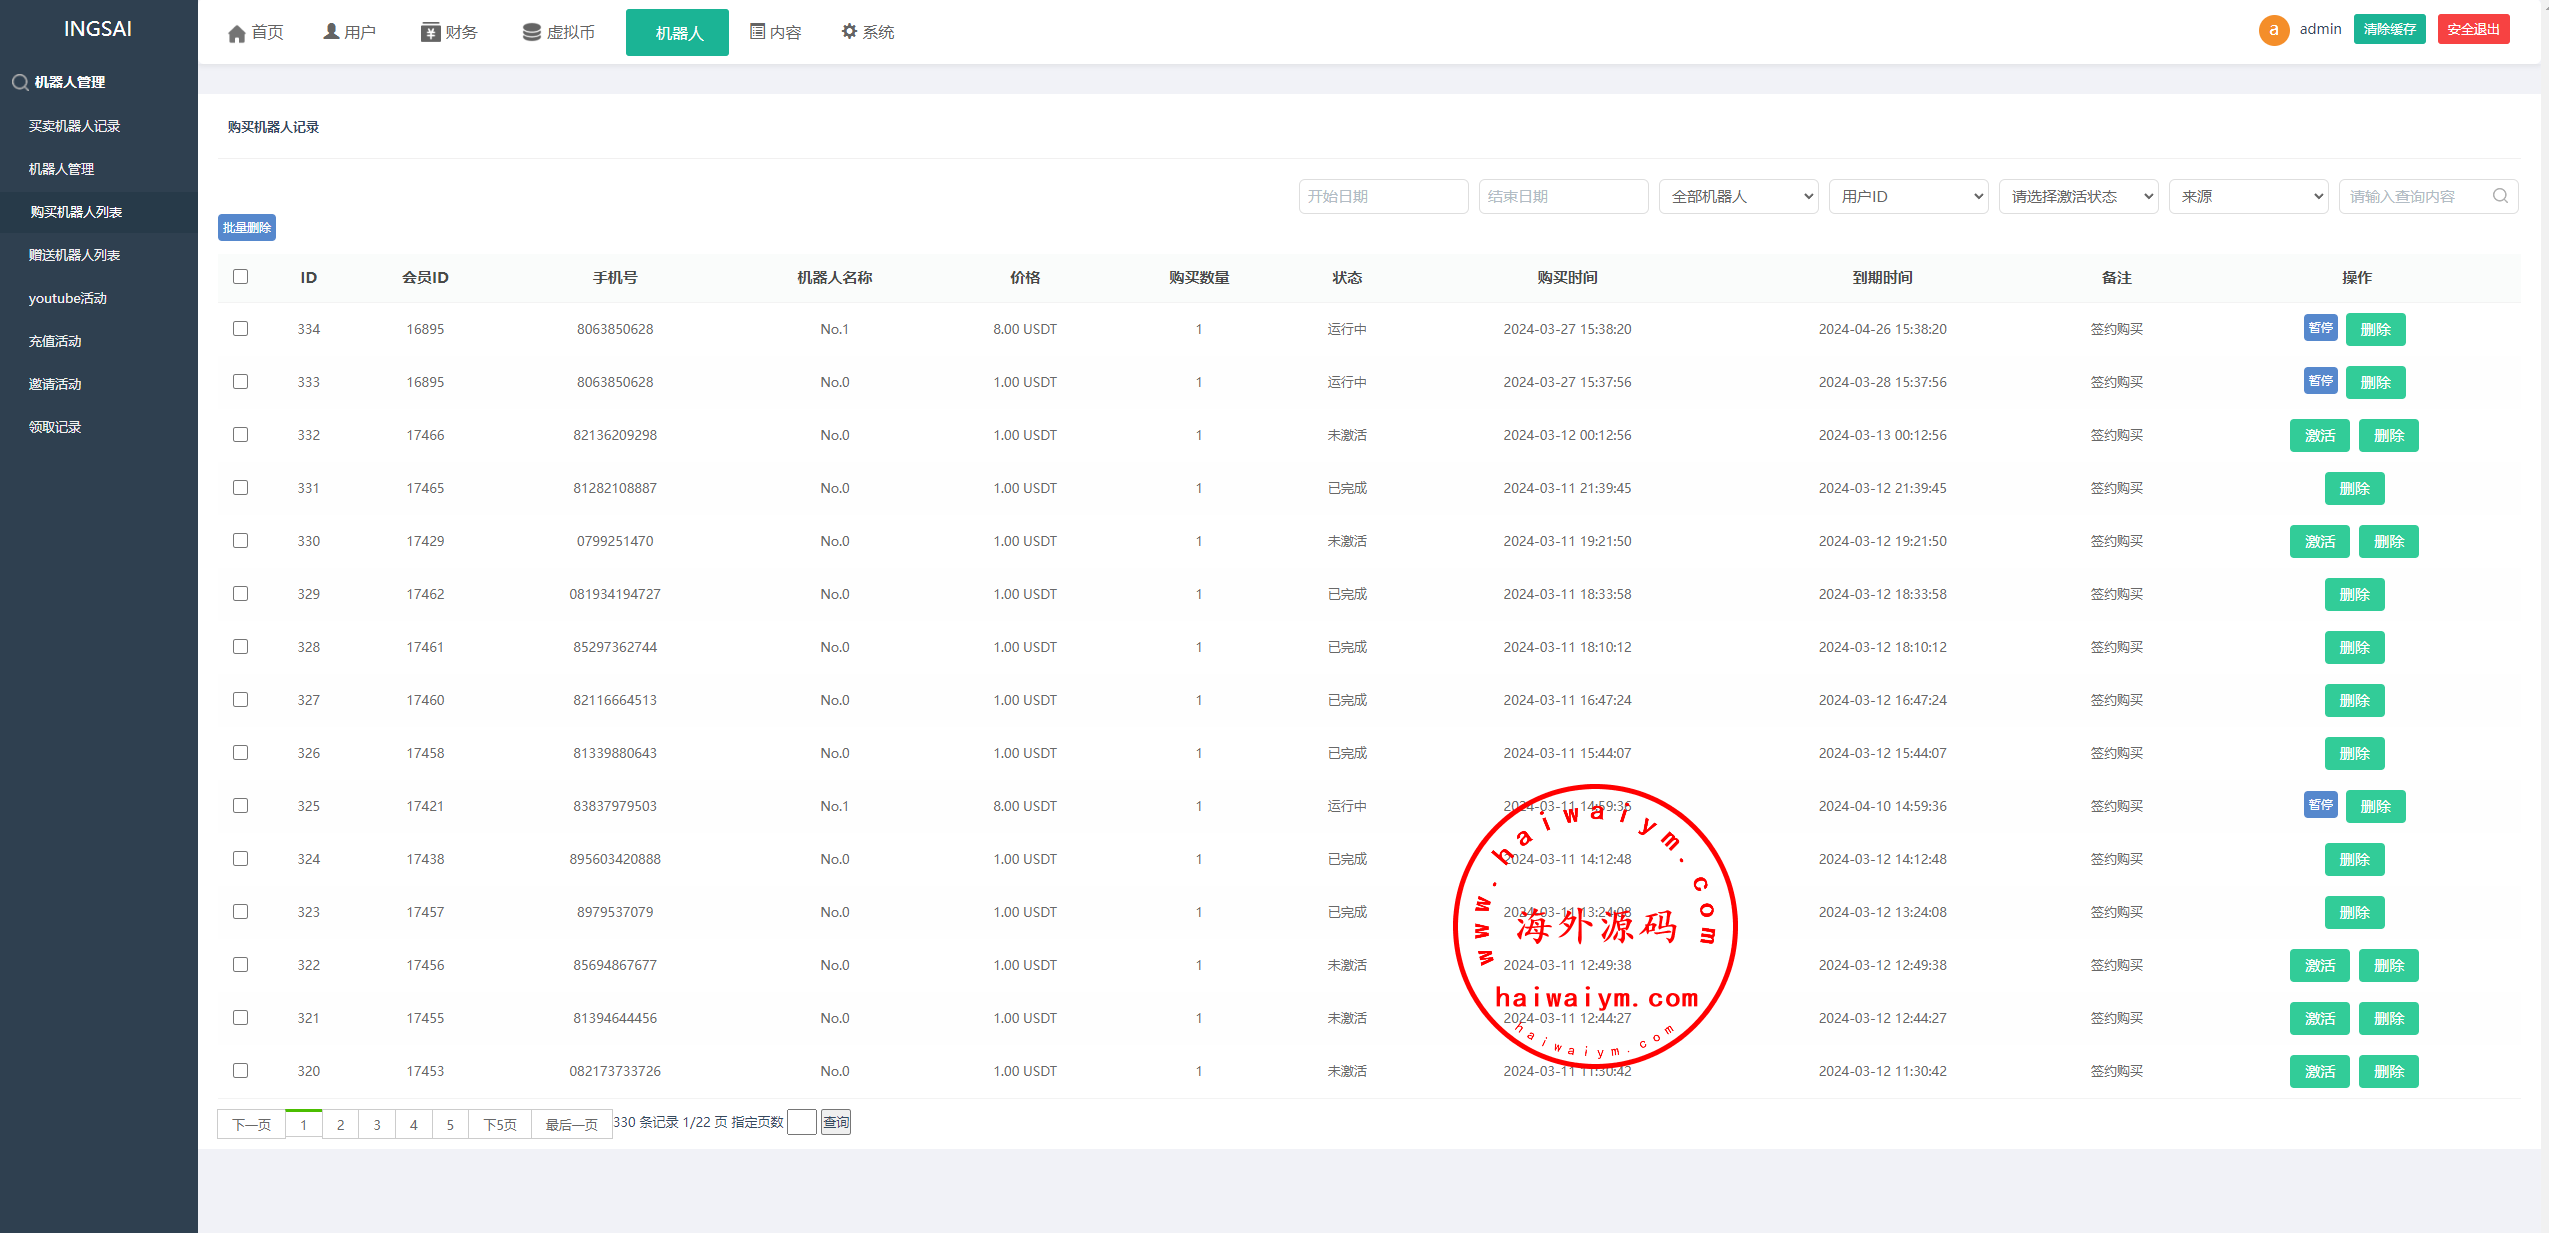This screenshot has height=1233, width=2549.
Task: Go to page 3 in pagination
Action: click(x=377, y=1125)
